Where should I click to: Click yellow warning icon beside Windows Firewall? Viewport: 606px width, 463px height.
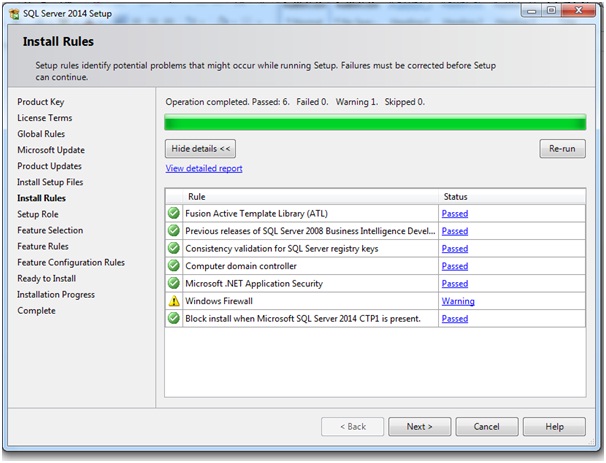(174, 301)
